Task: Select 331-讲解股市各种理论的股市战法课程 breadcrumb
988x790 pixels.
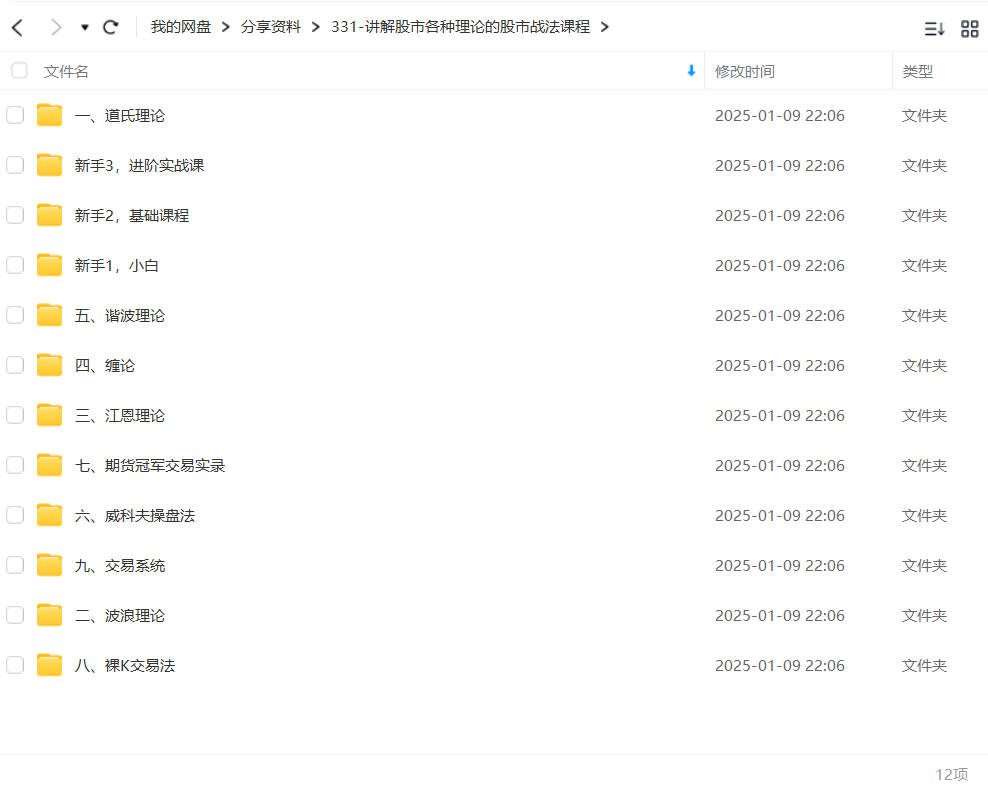Action: (x=461, y=27)
